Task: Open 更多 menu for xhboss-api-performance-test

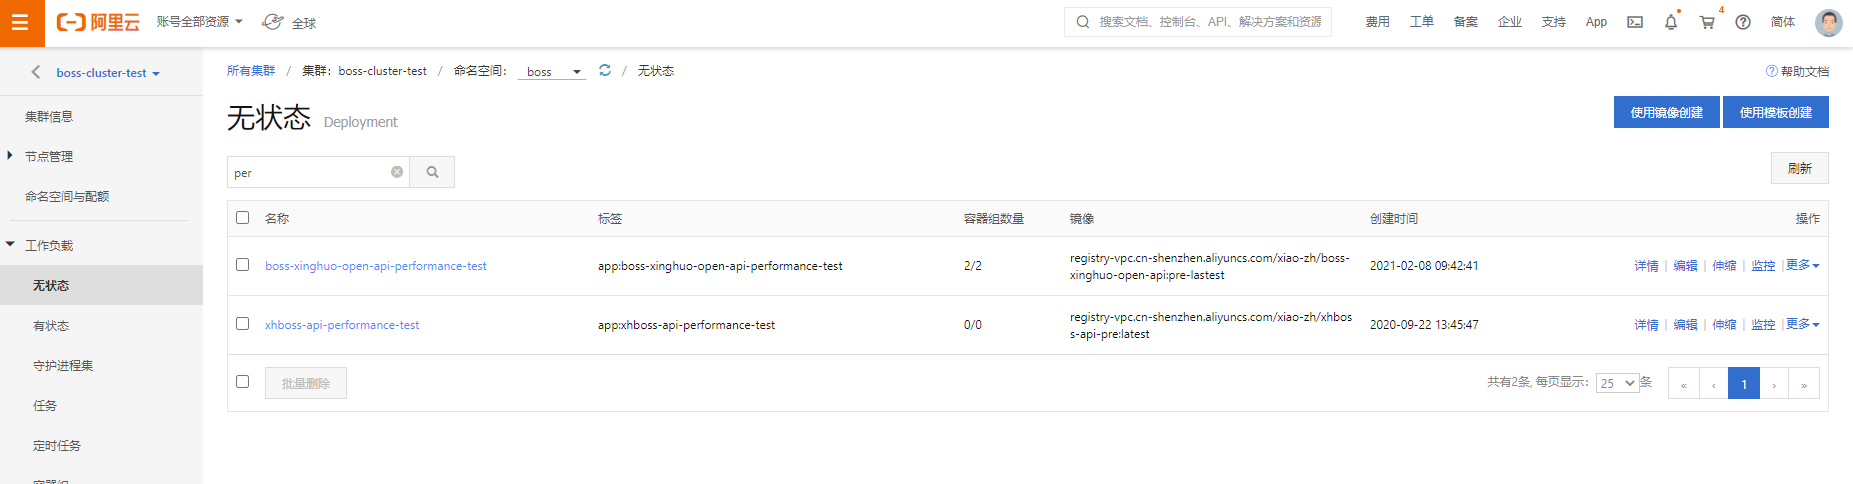Action: (x=1802, y=324)
